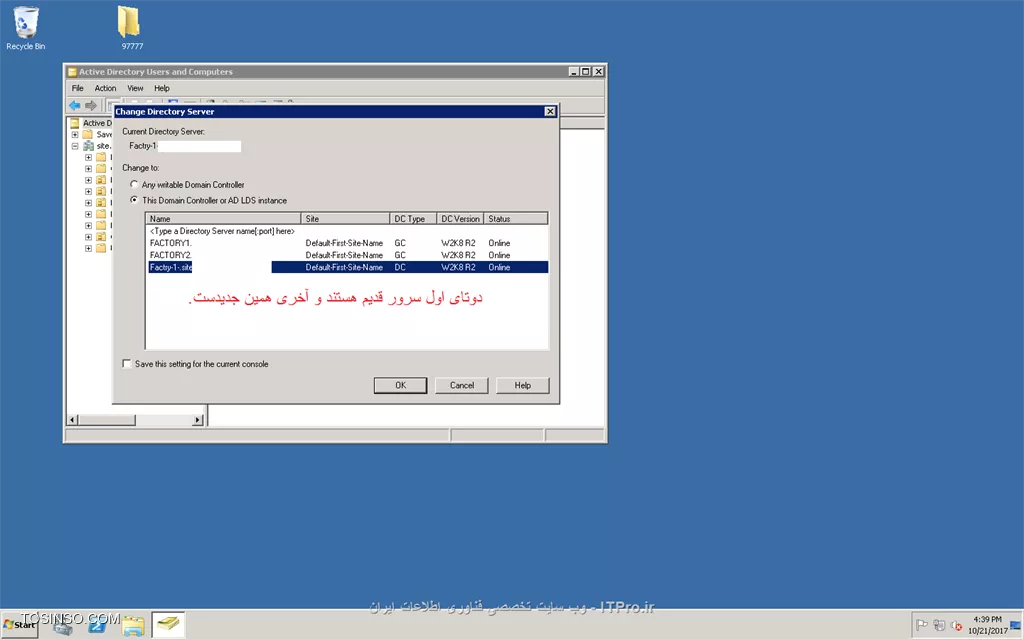Select the Any writable Domain Controller option
This screenshot has height=640, width=1024.
click(x=135, y=185)
